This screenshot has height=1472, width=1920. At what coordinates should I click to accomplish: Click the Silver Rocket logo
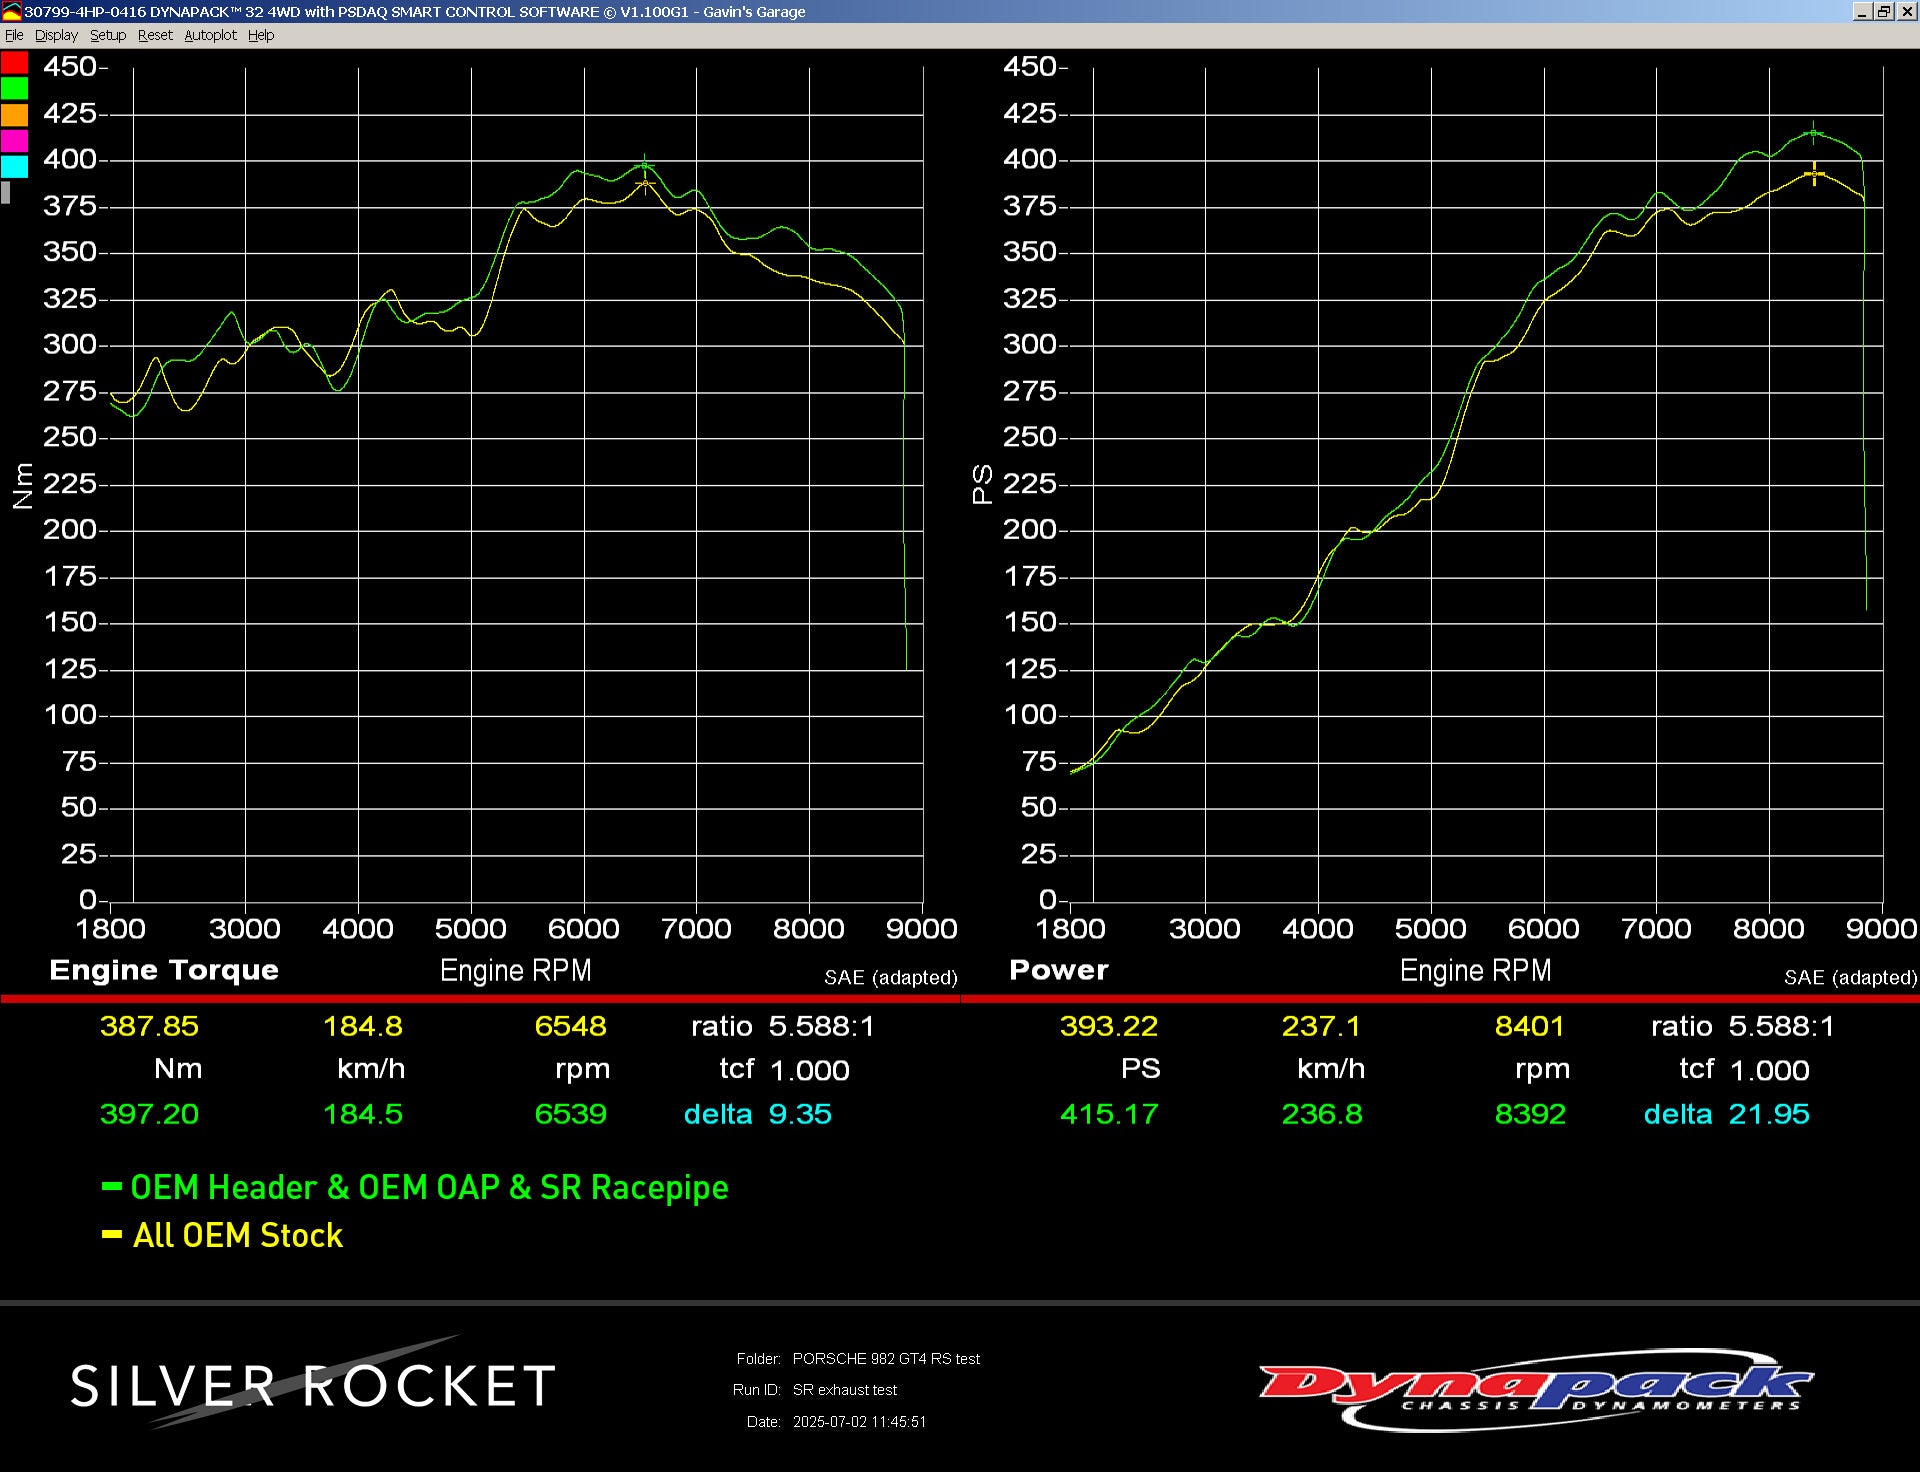point(312,1386)
